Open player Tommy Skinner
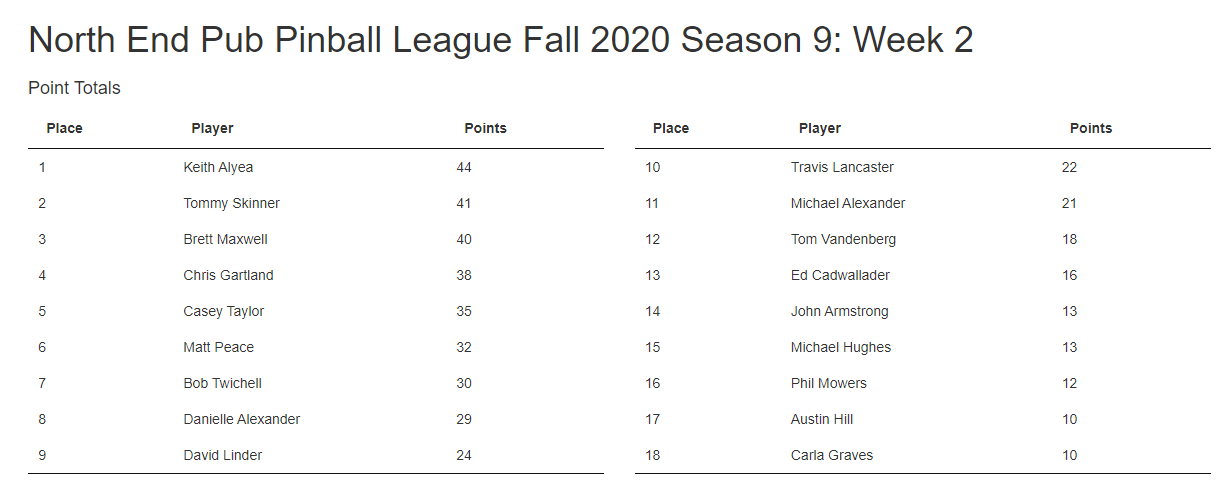 coord(231,203)
